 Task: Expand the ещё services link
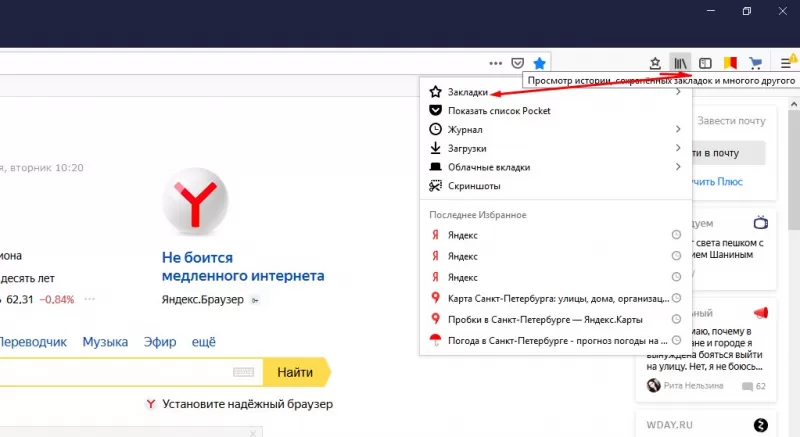coord(204,342)
